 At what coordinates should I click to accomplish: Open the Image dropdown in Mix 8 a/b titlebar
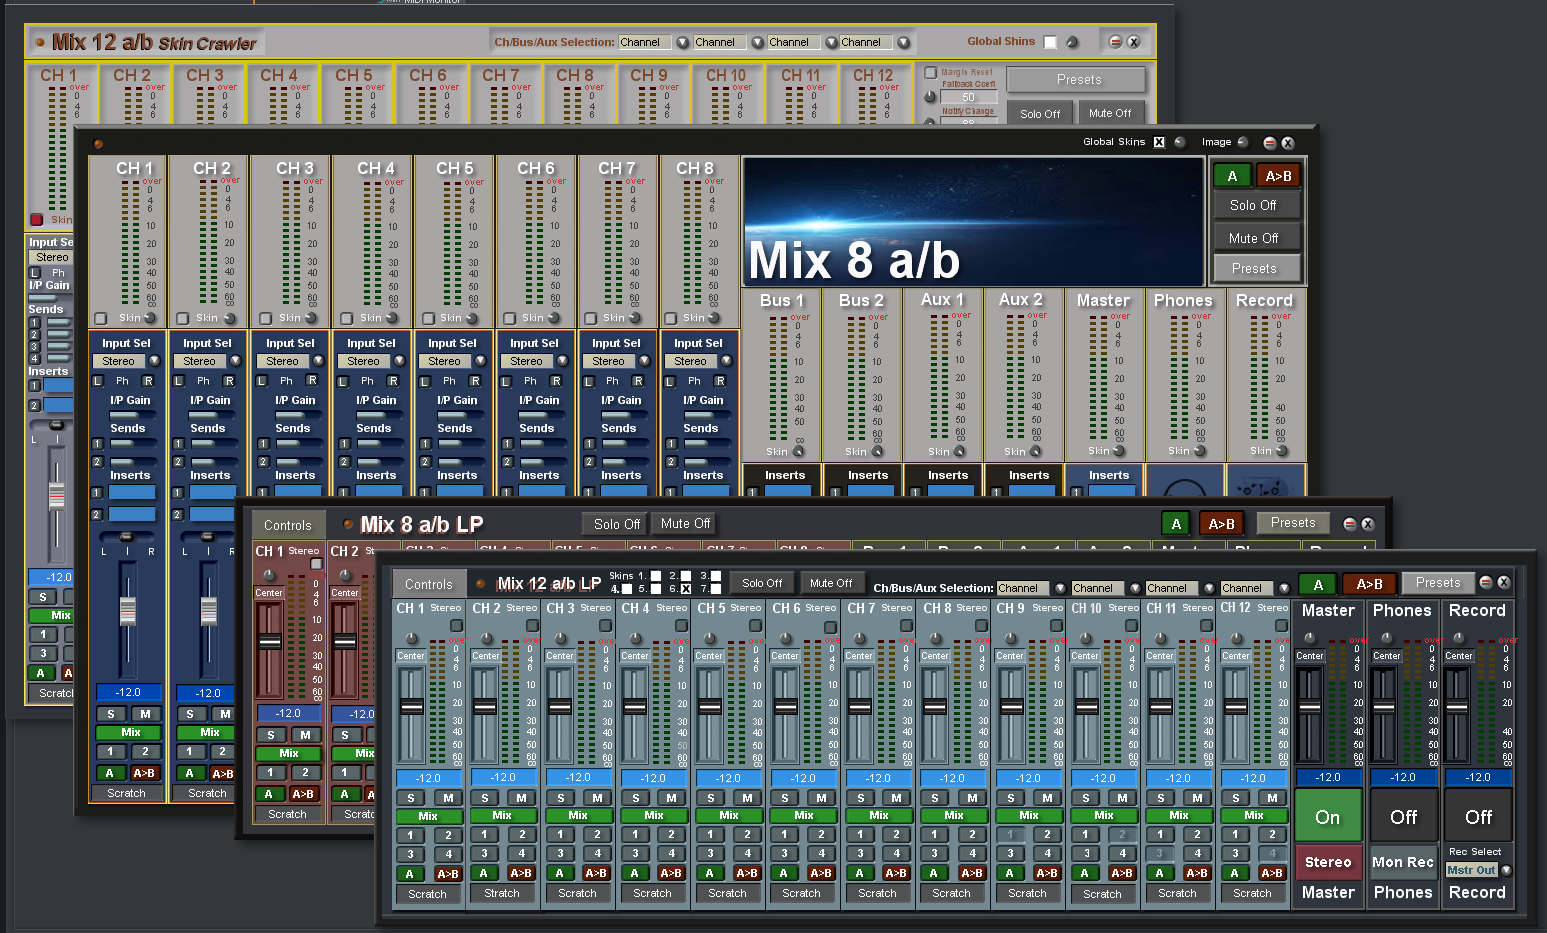click(x=1244, y=142)
